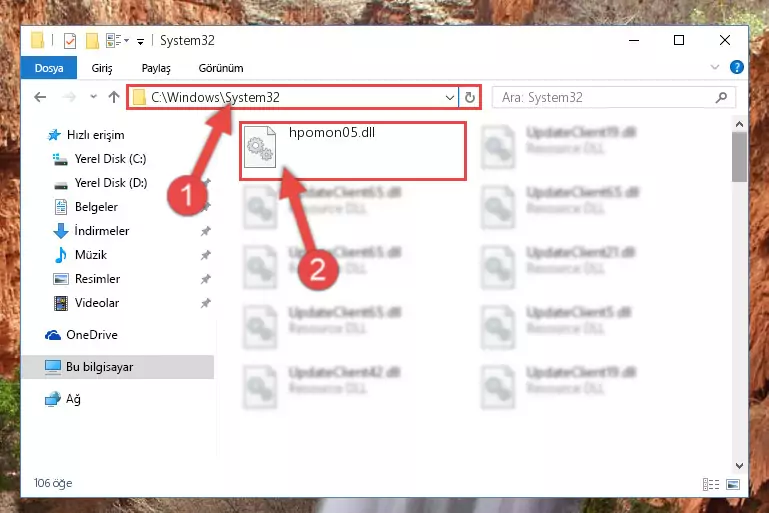Viewport: 769px width, 513px height.
Task: Open Help with the blue question mark icon
Action: coord(737,67)
